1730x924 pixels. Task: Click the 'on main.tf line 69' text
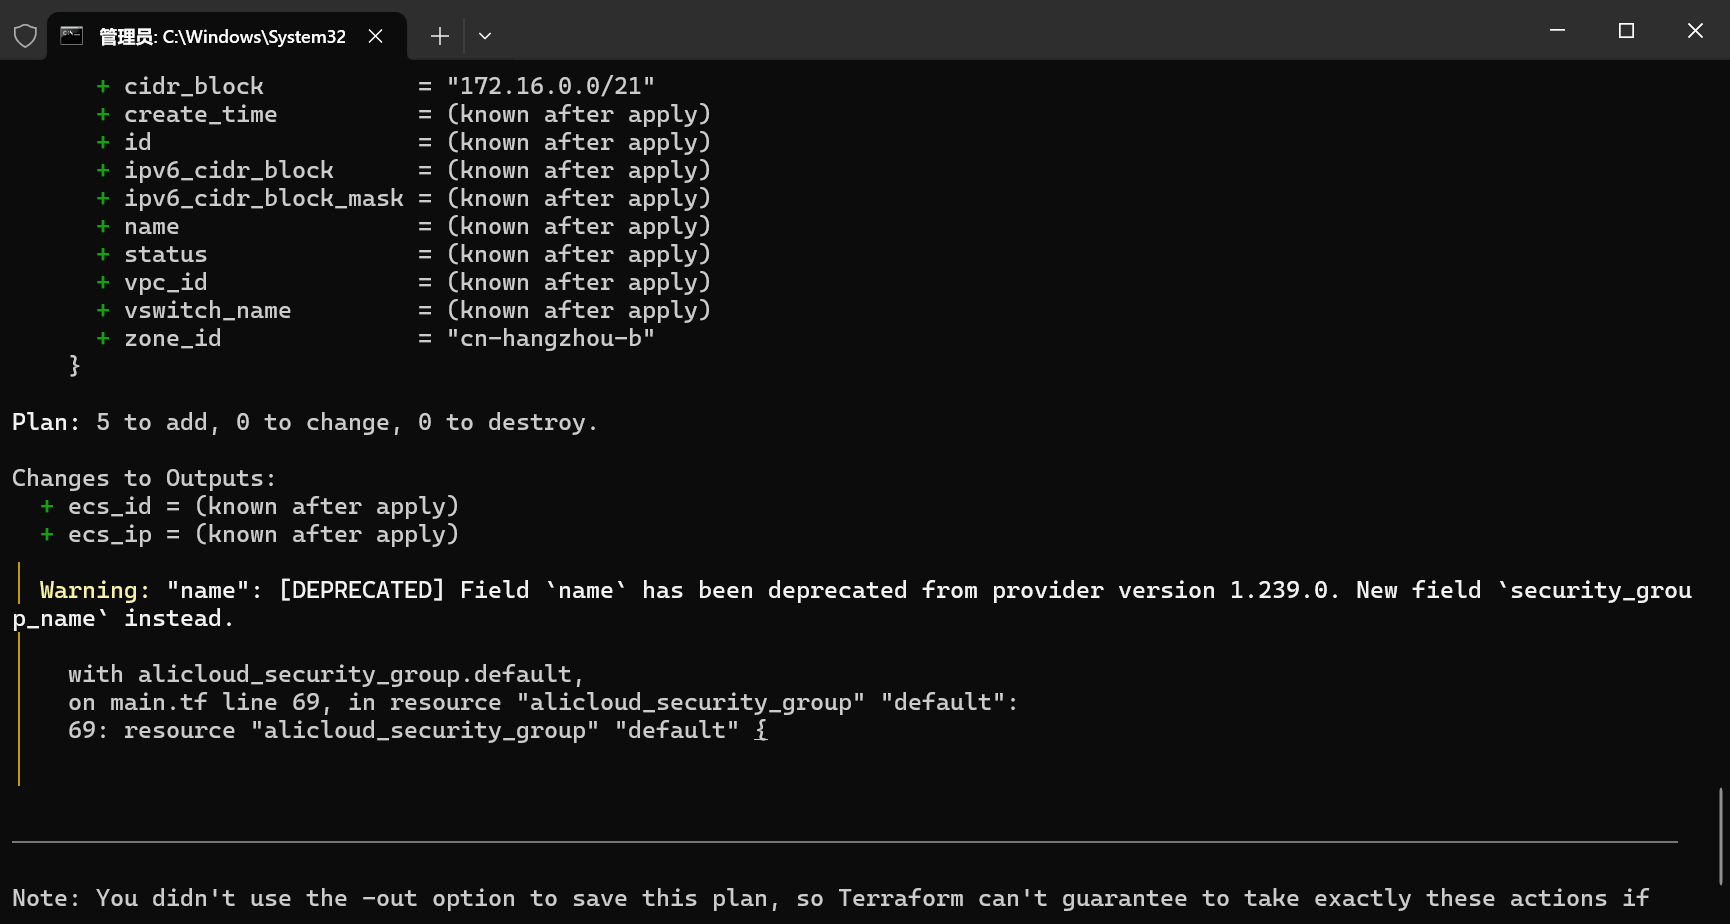[194, 703]
